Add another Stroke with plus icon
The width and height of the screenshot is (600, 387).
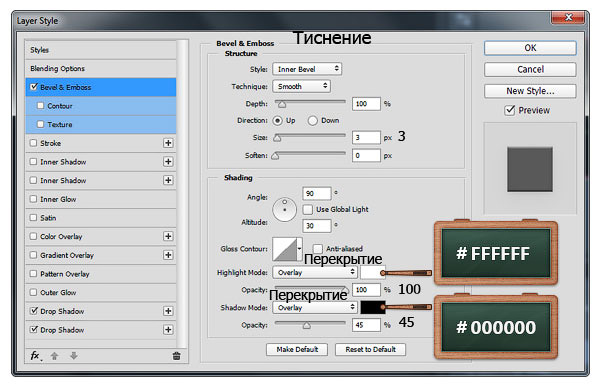(x=168, y=143)
